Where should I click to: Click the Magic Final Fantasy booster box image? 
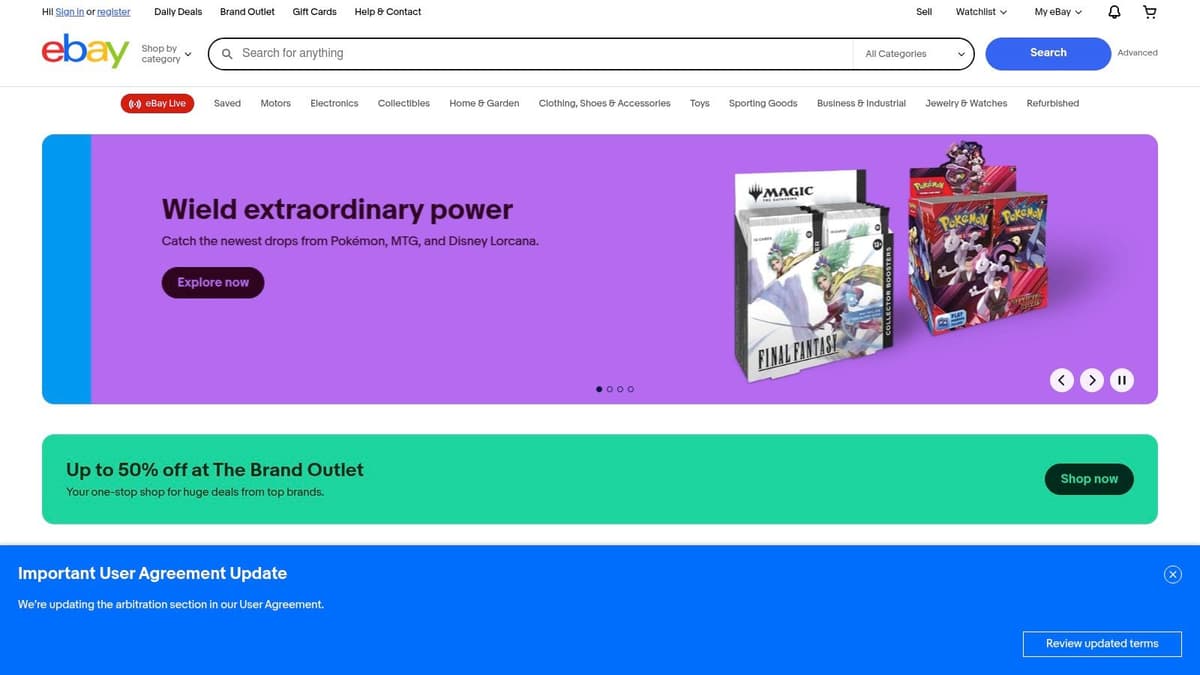(812, 276)
